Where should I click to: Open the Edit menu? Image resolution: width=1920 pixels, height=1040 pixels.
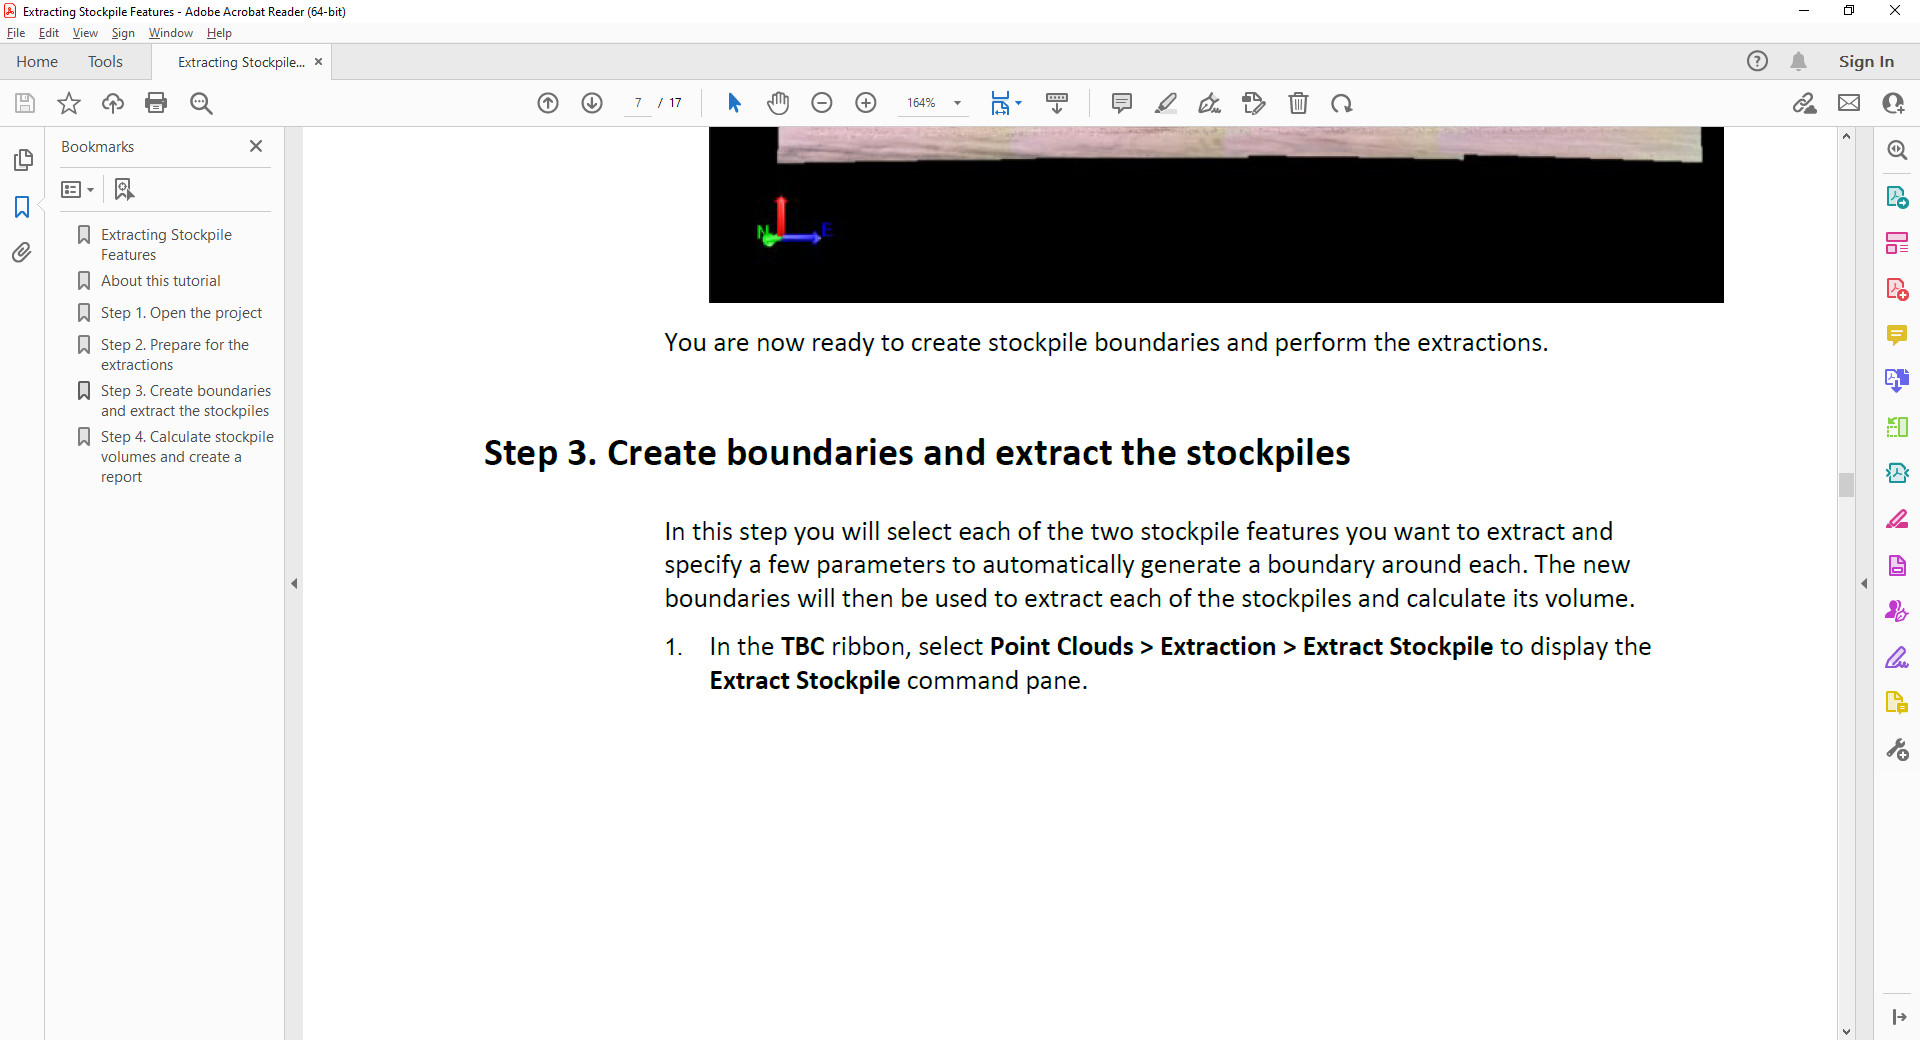click(x=49, y=33)
